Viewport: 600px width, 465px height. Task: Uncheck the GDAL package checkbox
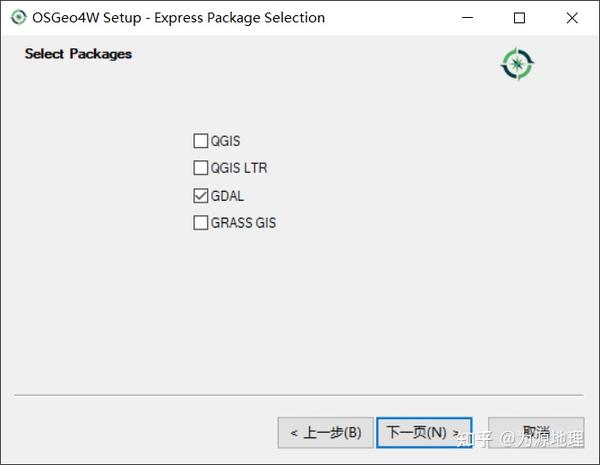tap(201, 196)
